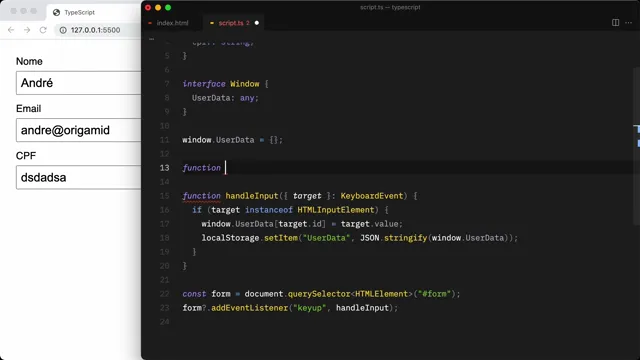Click 'localStorage' on line 18

click(x=230, y=238)
